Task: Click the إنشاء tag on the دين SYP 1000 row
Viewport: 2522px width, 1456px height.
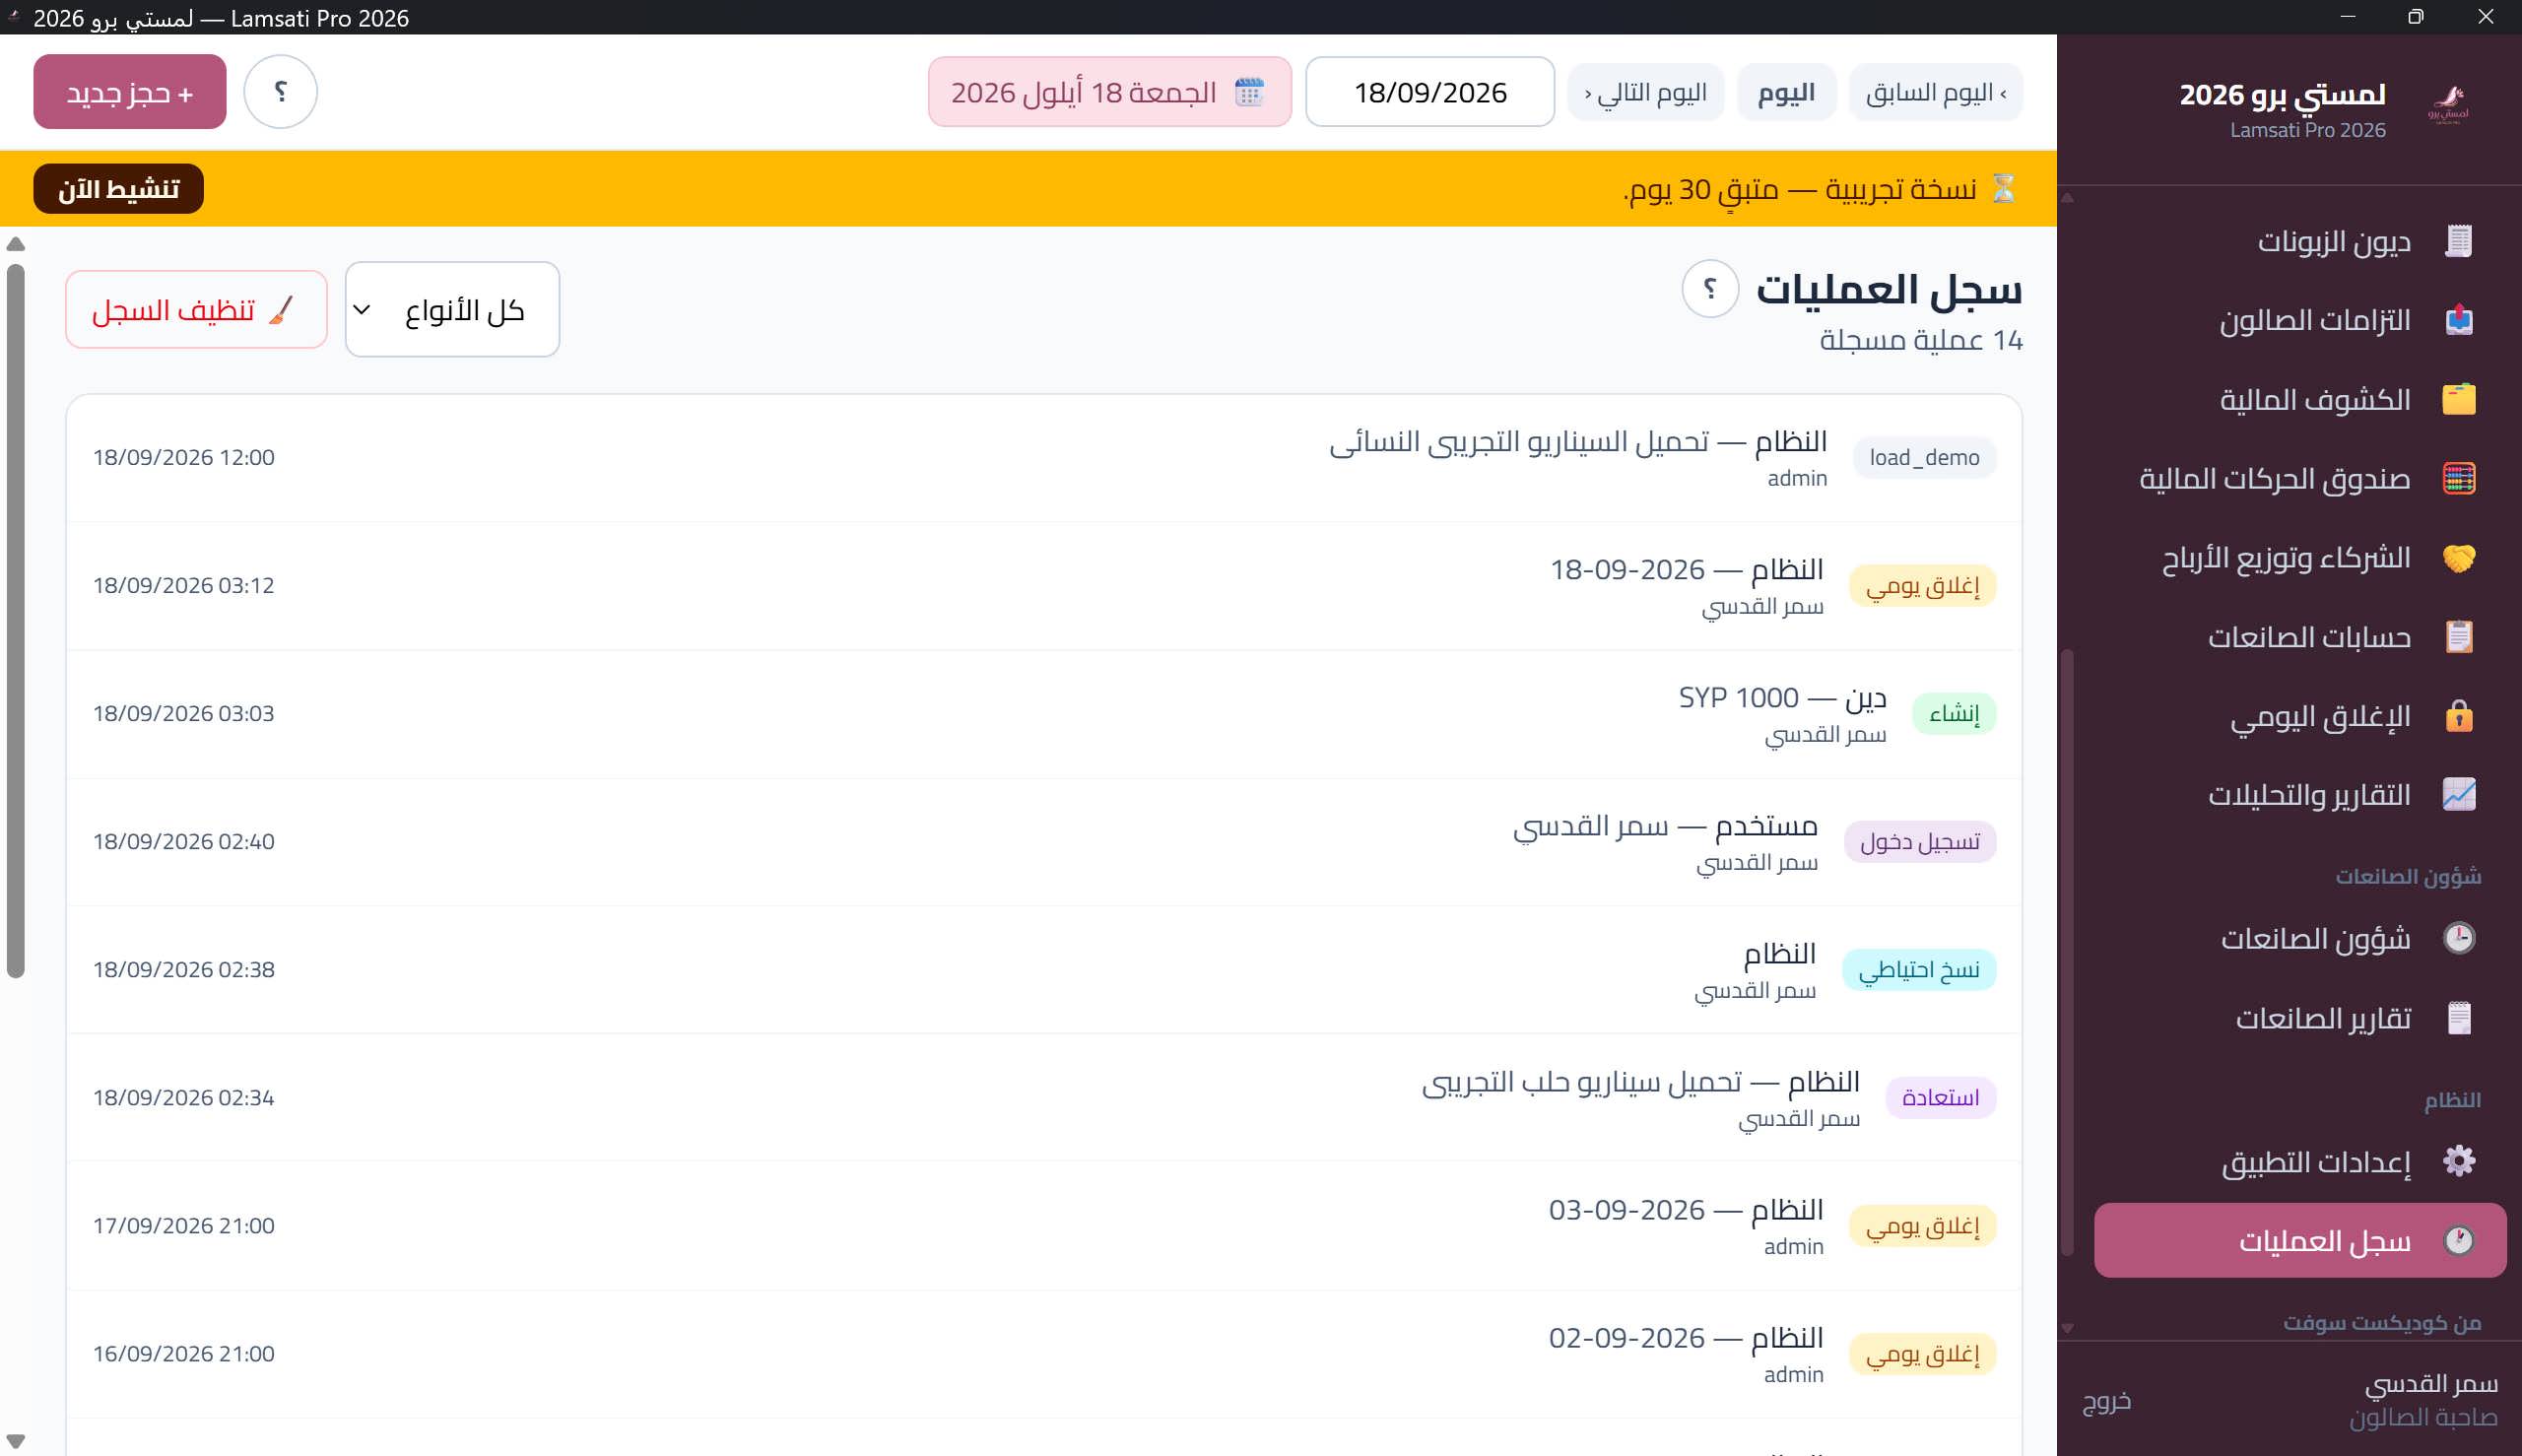Action: pyautogui.click(x=1954, y=714)
